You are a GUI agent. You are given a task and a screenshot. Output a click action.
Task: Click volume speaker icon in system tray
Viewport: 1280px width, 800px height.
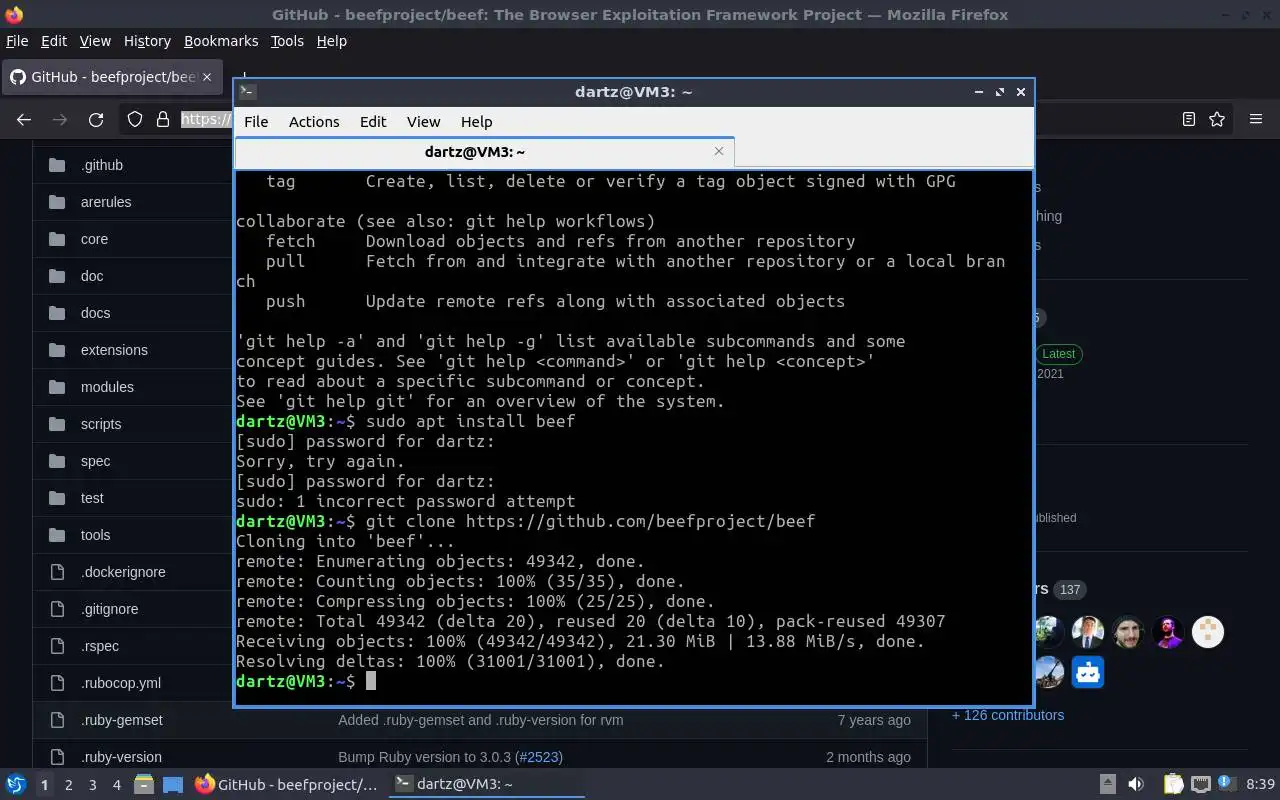coord(1136,785)
